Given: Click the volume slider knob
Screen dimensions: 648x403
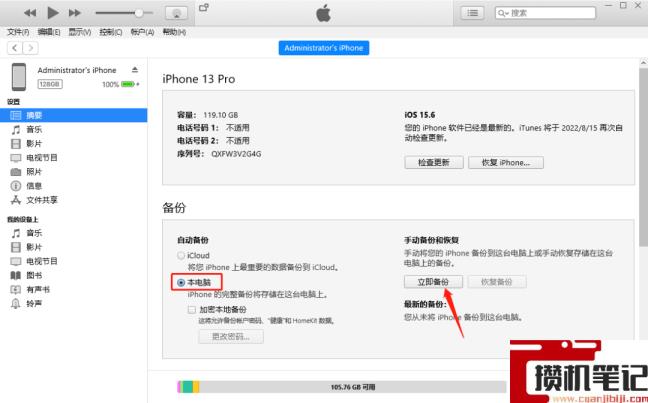Looking at the screenshot, I should point(139,13).
